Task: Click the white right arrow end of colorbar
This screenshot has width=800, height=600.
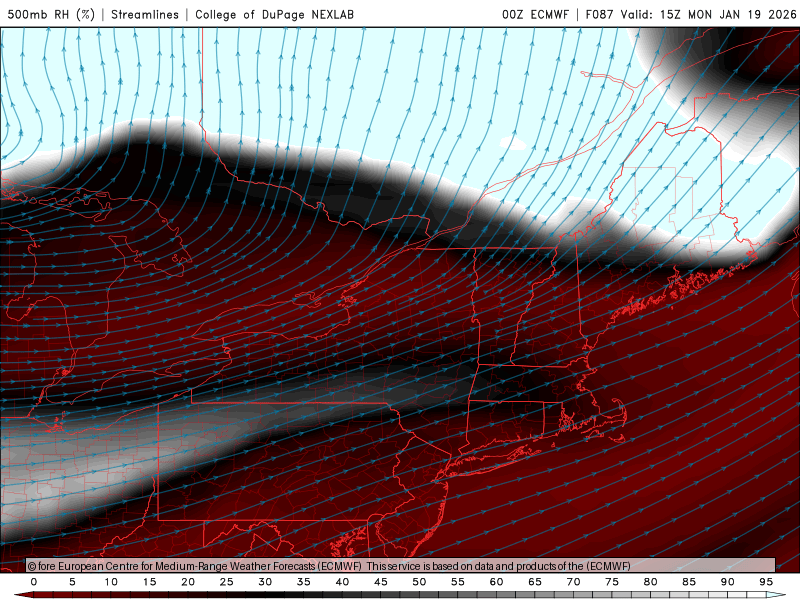Action: (776, 595)
